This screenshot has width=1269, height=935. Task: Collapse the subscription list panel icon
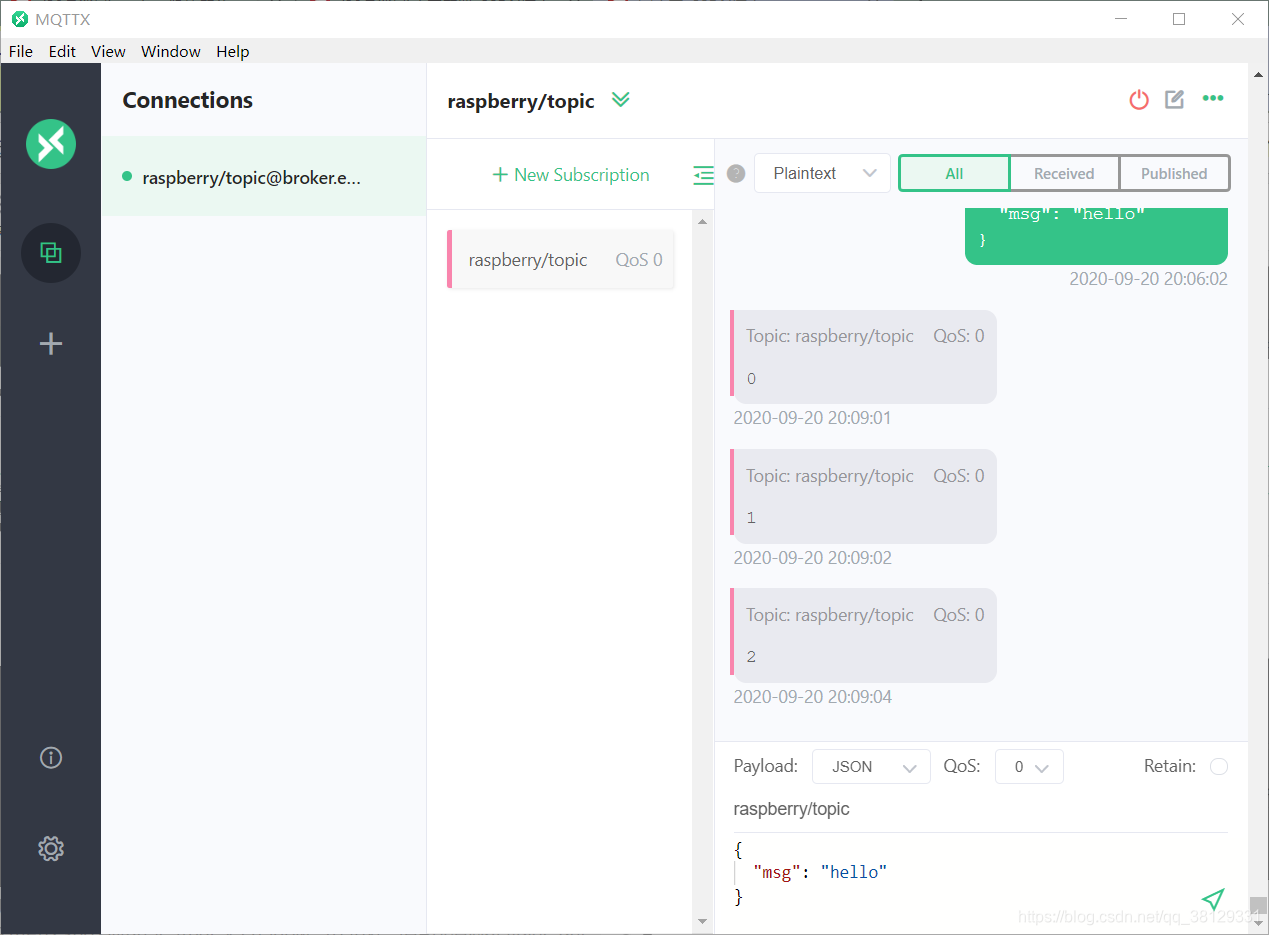coord(704,175)
